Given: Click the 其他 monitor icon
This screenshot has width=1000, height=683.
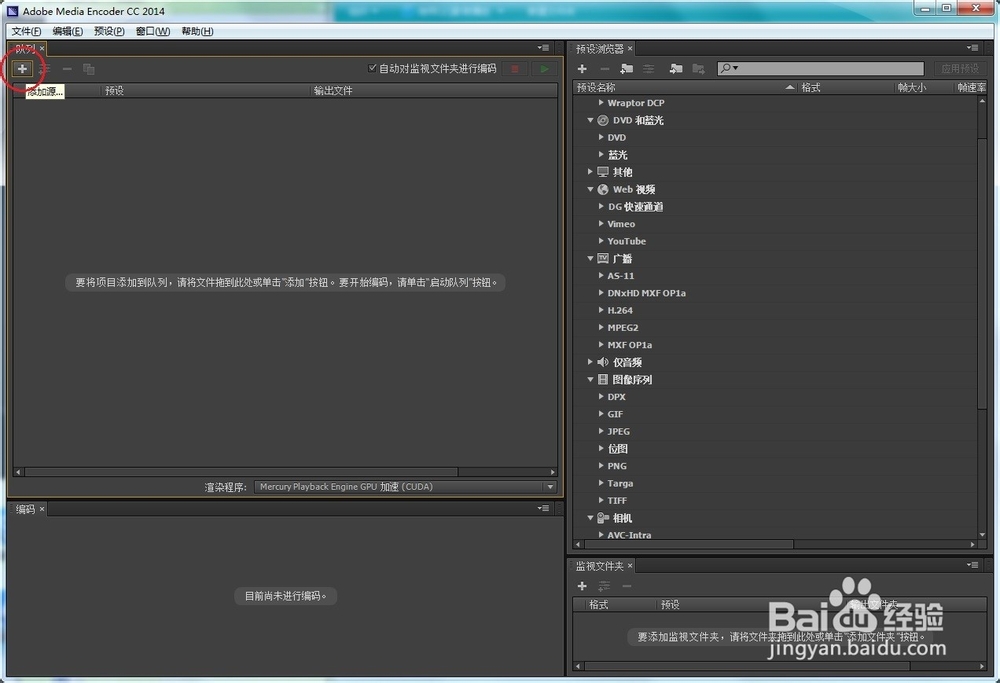Looking at the screenshot, I should point(603,172).
